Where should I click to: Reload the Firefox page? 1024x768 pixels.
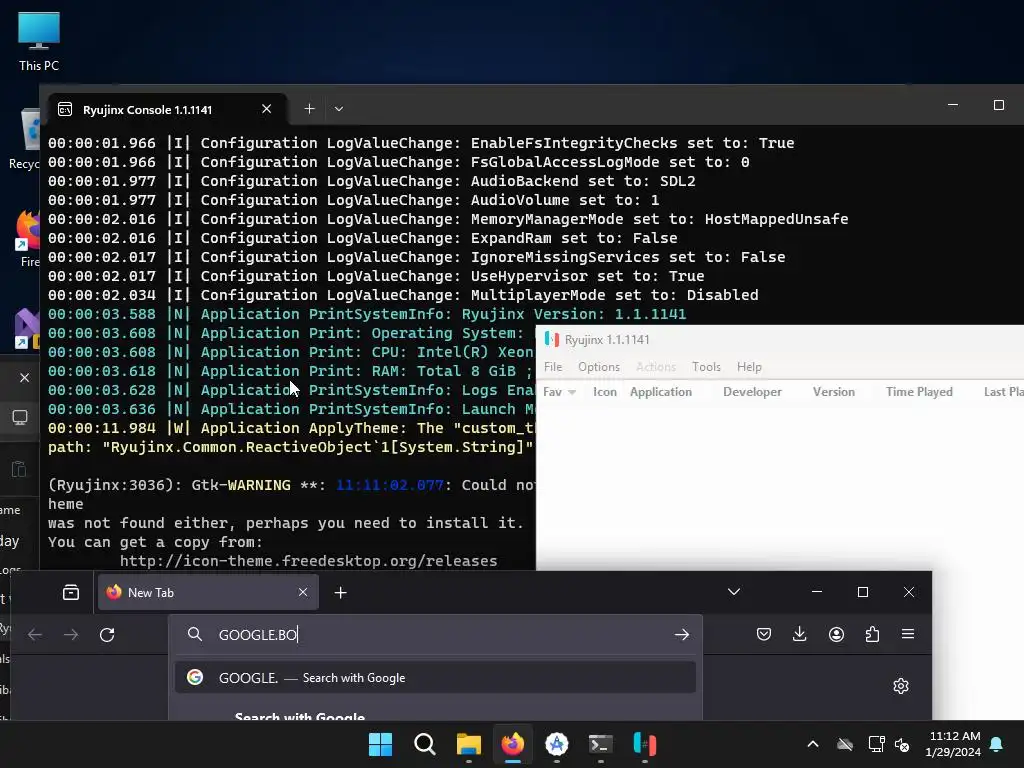point(107,634)
